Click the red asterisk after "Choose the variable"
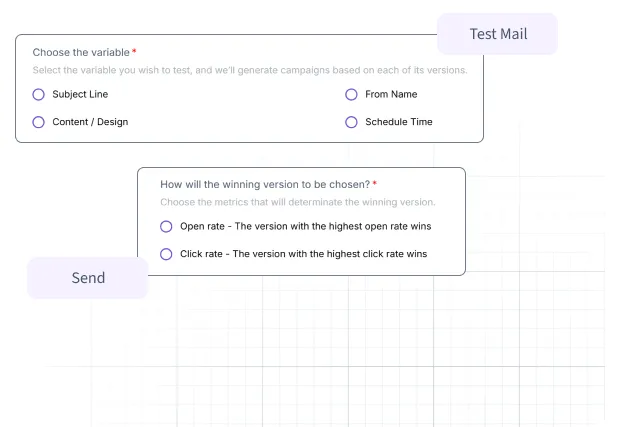The height and width of the screenshot is (427, 620). click(134, 52)
